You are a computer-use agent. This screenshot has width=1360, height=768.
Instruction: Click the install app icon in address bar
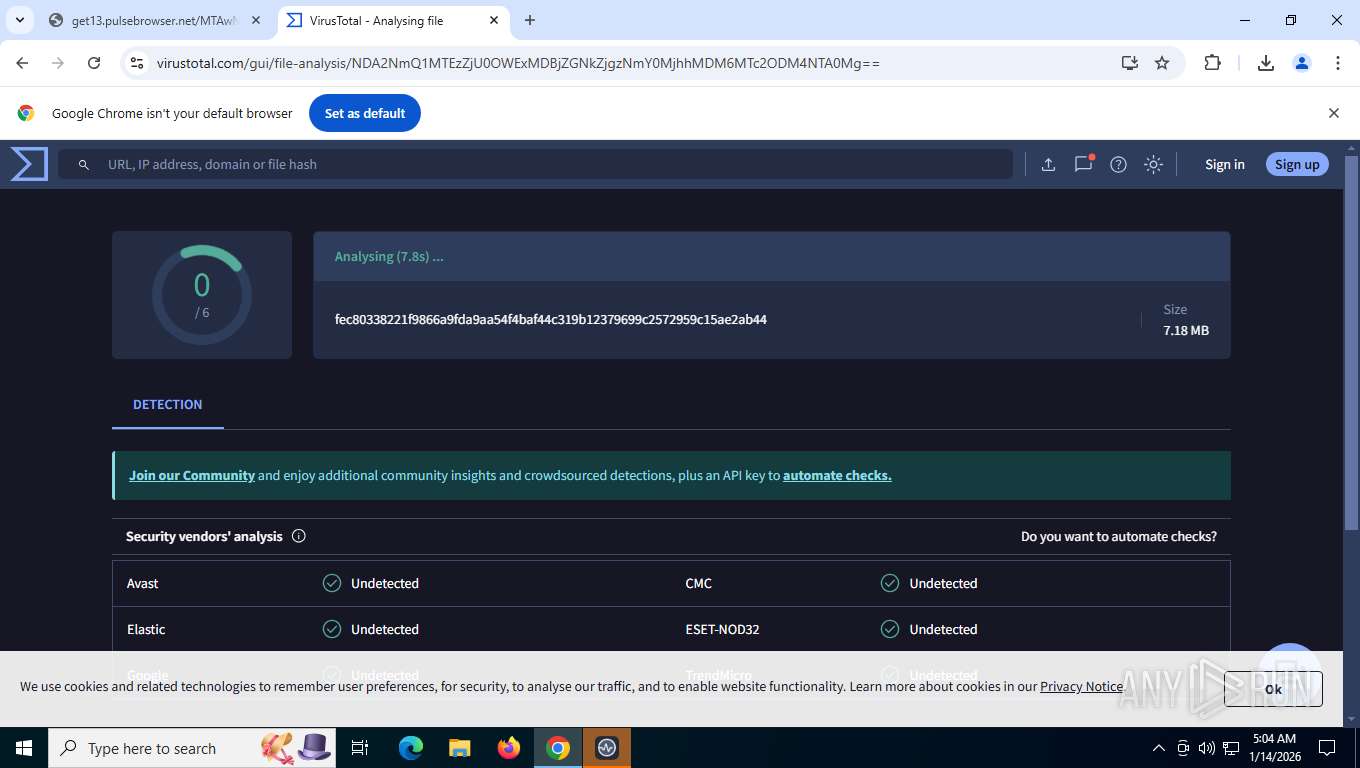tap(1129, 63)
